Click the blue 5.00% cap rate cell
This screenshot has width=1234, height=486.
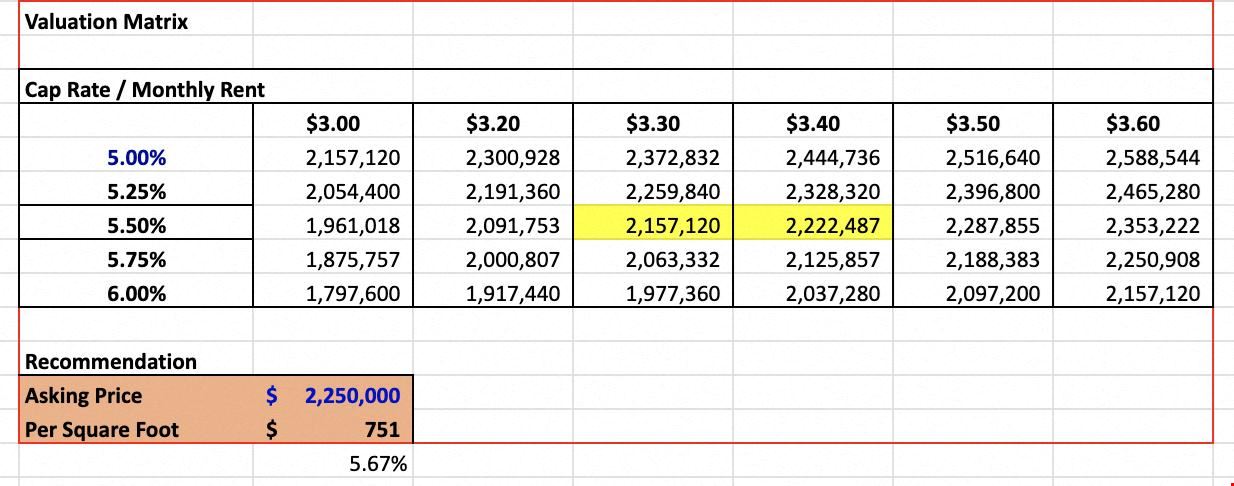coord(136,158)
